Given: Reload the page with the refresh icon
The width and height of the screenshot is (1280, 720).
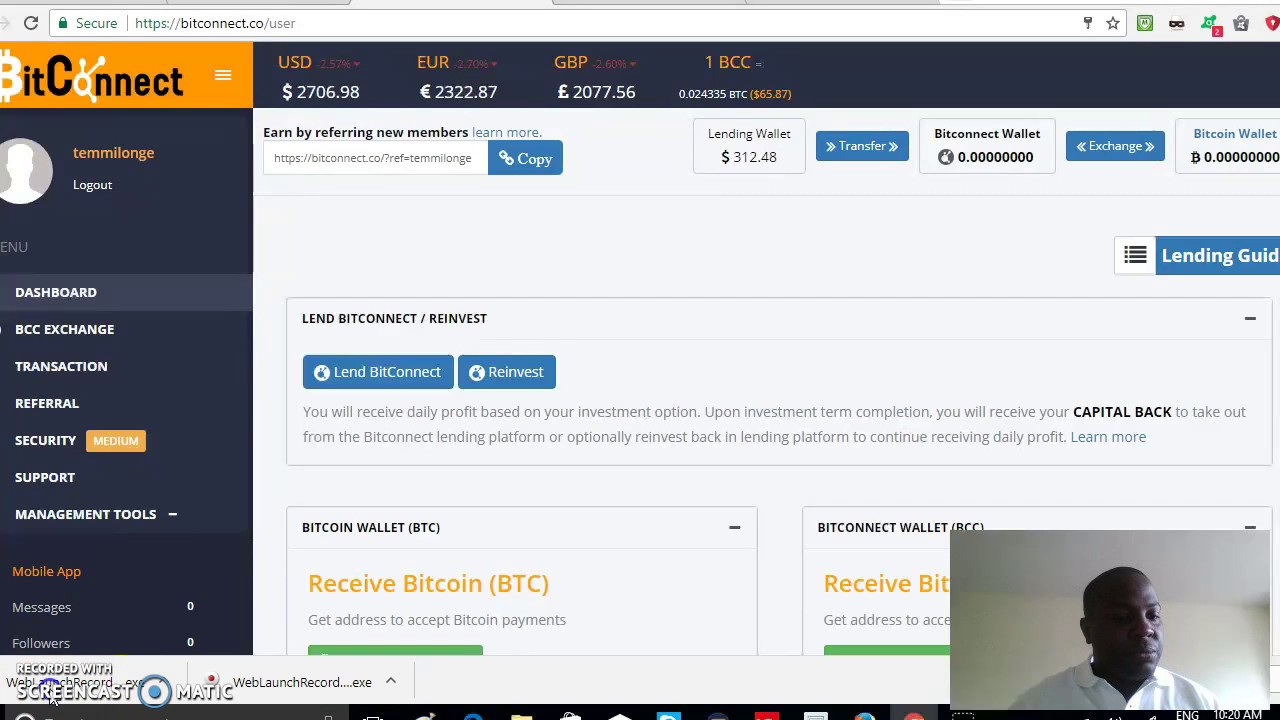Looking at the screenshot, I should coord(31,23).
